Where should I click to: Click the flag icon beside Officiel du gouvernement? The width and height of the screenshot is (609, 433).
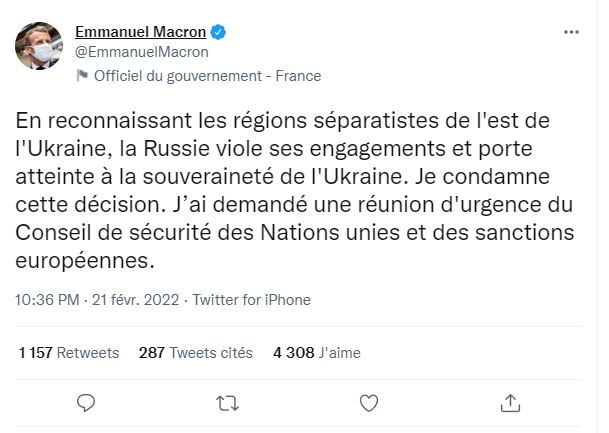82,77
